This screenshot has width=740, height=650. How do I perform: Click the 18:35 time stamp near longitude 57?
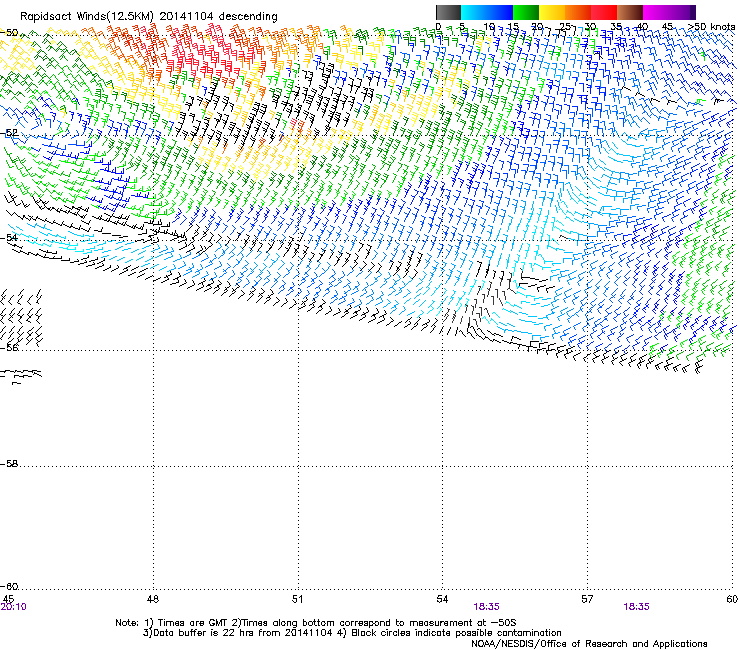[636, 607]
